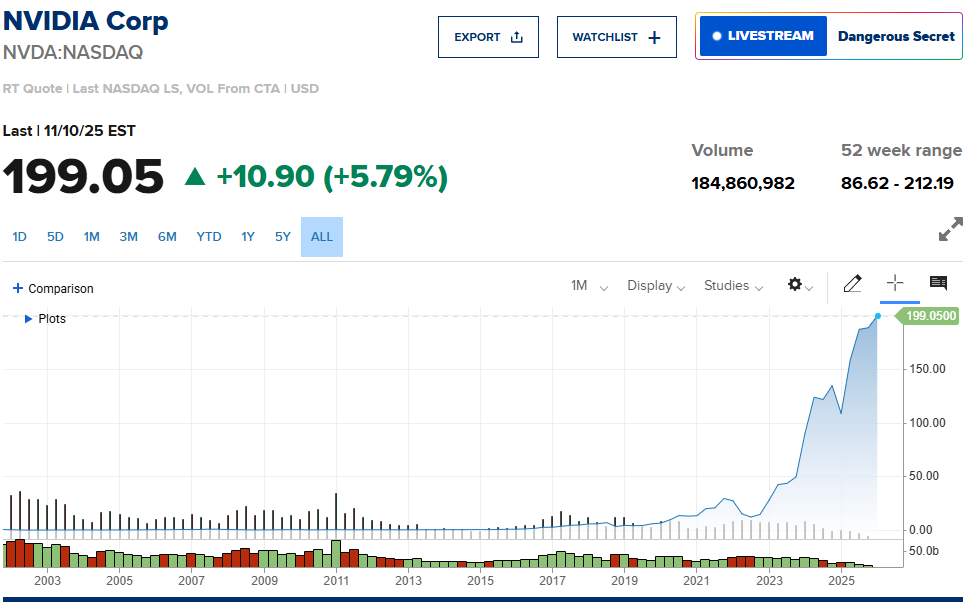Select the pencil drawing tool
The image size is (971, 609).
[x=852, y=284]
